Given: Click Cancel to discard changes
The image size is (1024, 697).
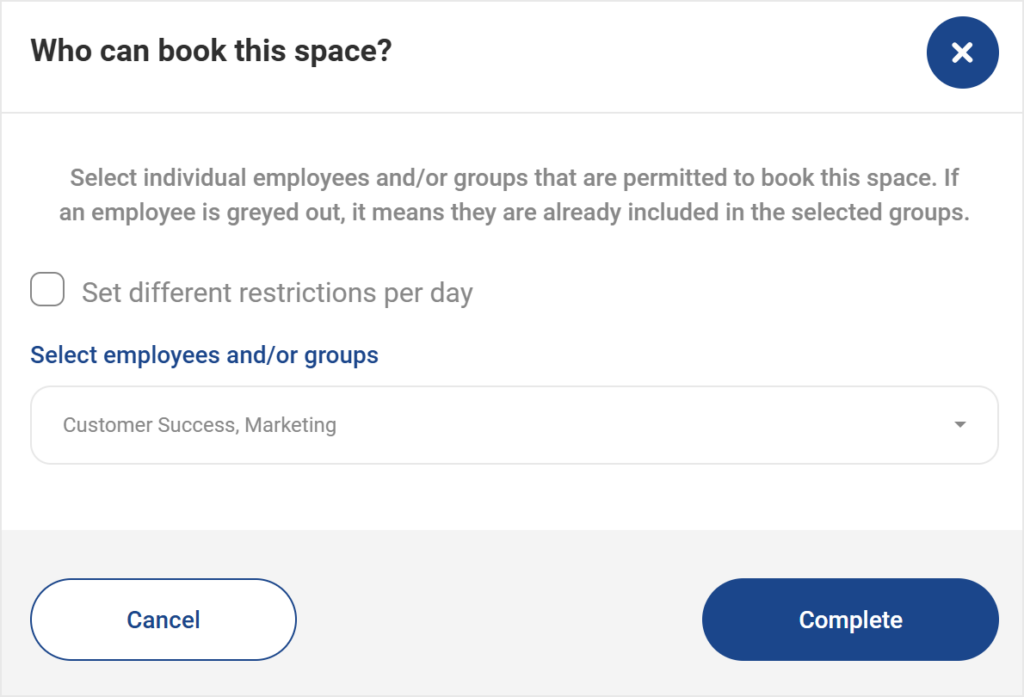Looking at the screenshot, I should tap(163, 619).
